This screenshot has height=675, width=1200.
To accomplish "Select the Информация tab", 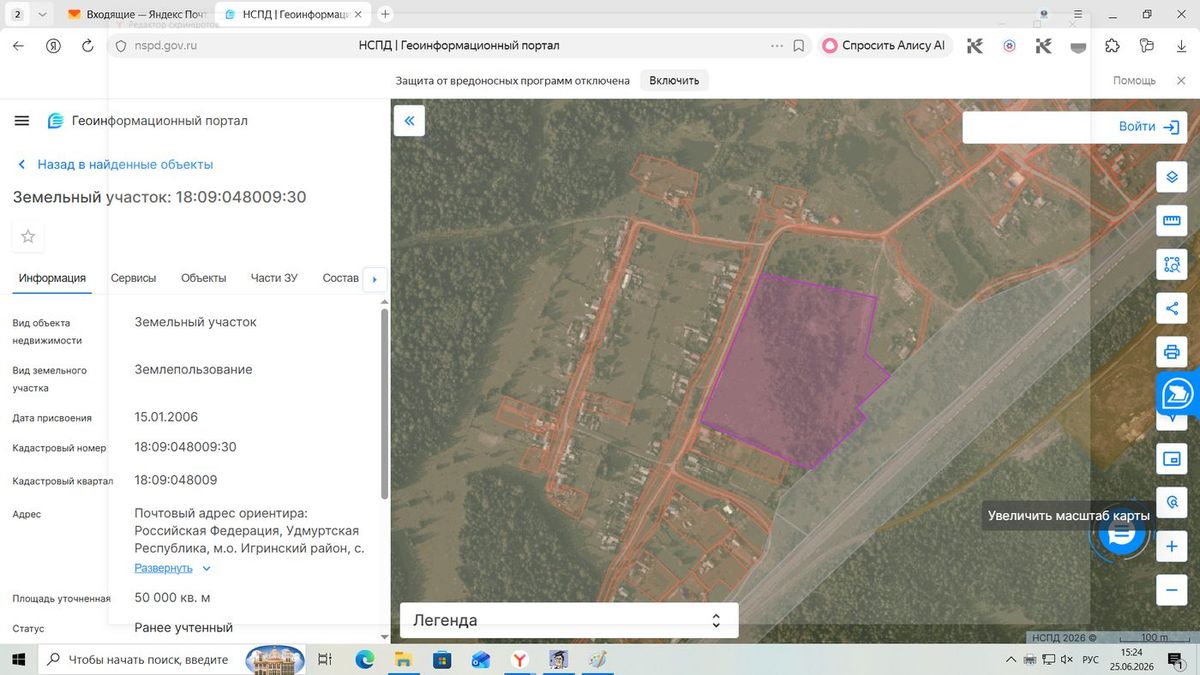I will [x=52, y=278].
